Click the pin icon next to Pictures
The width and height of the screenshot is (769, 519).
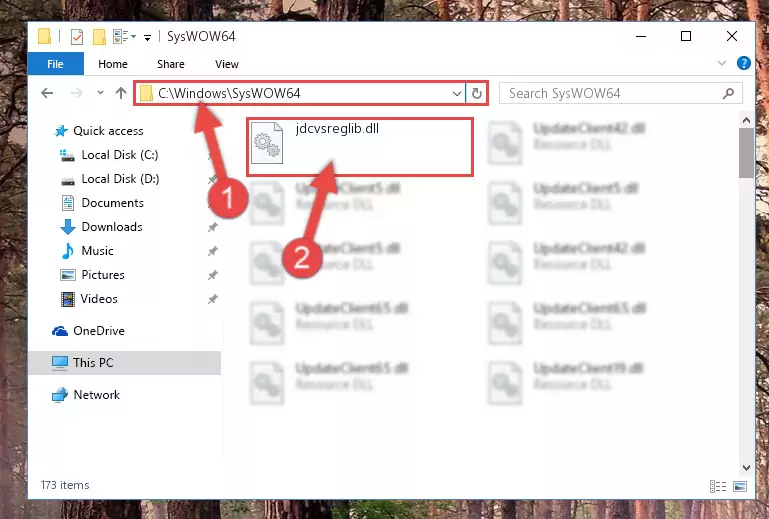[212, 275]
